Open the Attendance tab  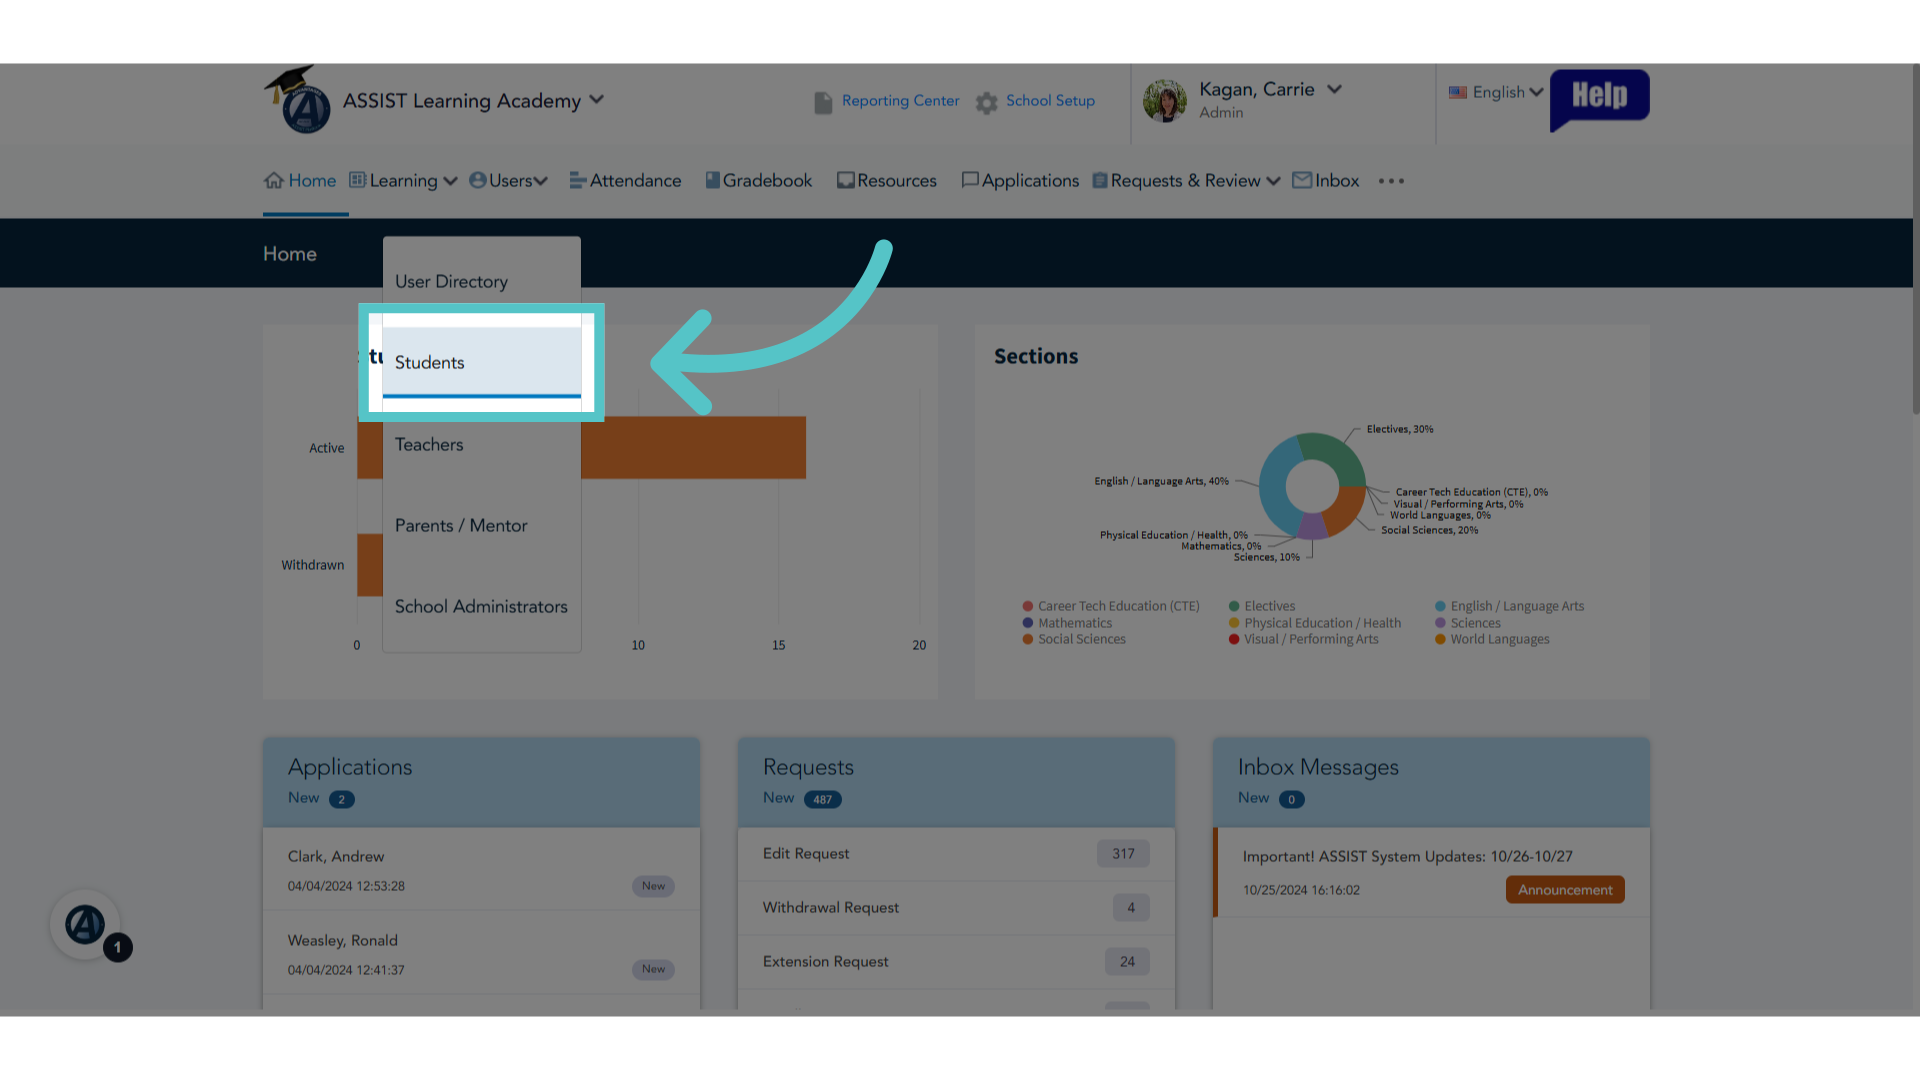(x=626, y=181)
